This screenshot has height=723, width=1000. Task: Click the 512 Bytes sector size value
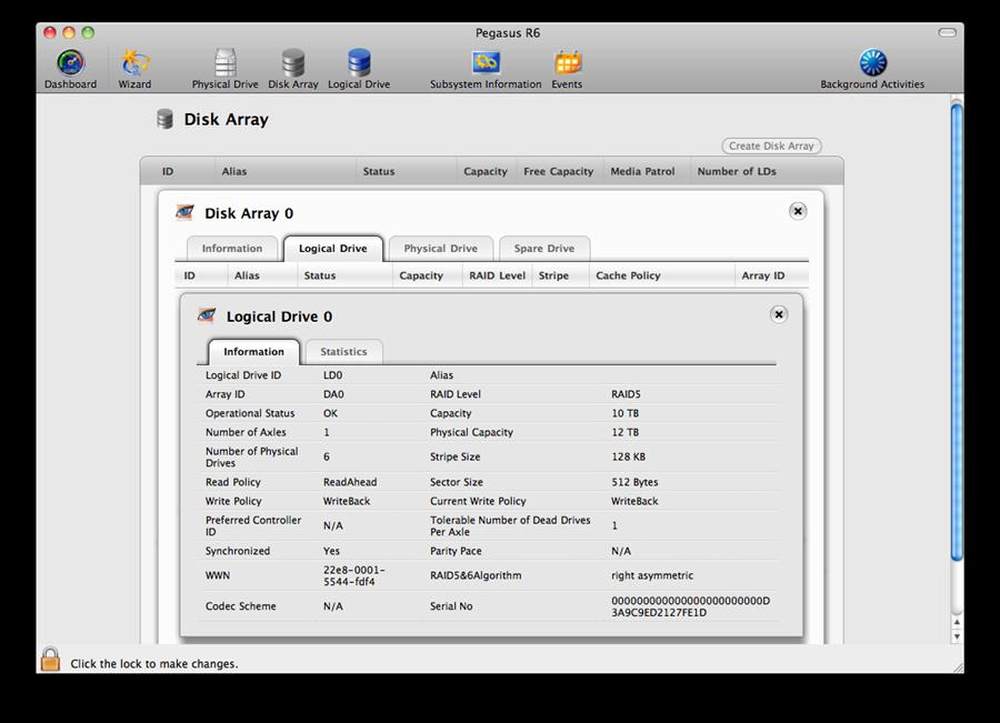pyautogui.click(x=635, y=483)
